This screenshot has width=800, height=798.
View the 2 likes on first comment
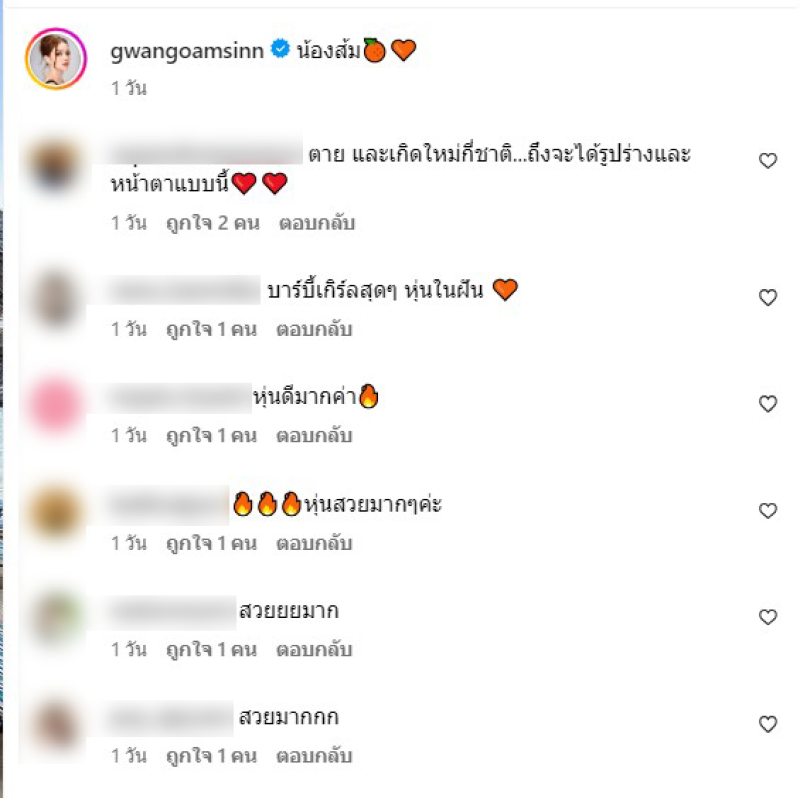click(x=213, y=223)
